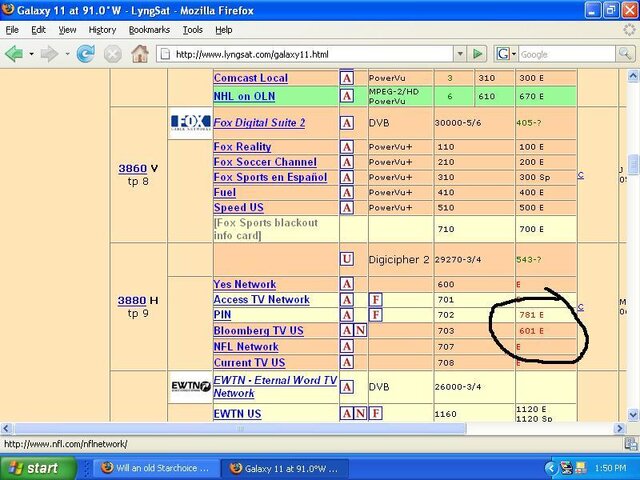
Task: Switch to Starchoice Firefox taskbar window
Action: tap(156, 468)
